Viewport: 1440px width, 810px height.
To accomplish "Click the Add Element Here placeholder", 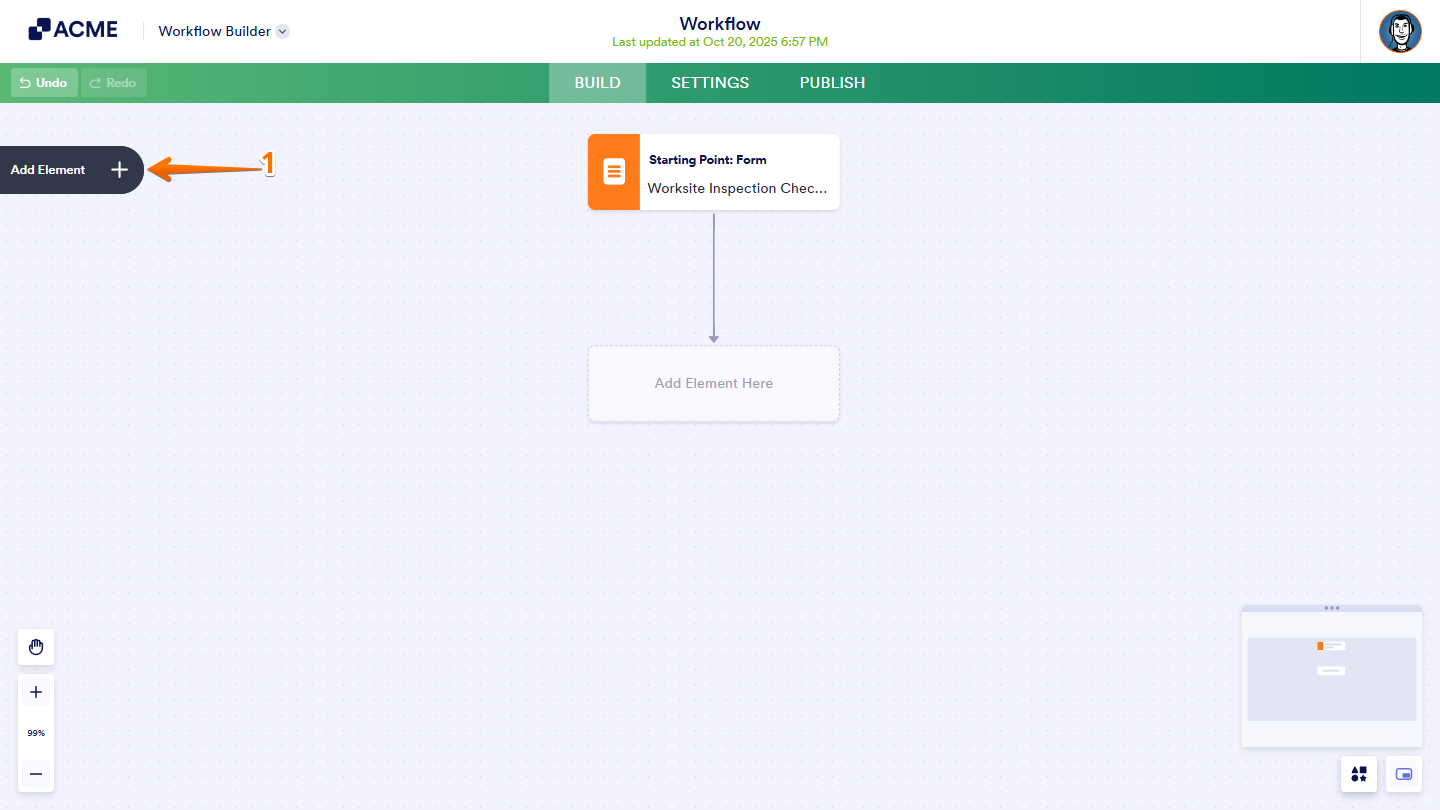I will pos(714,384).
